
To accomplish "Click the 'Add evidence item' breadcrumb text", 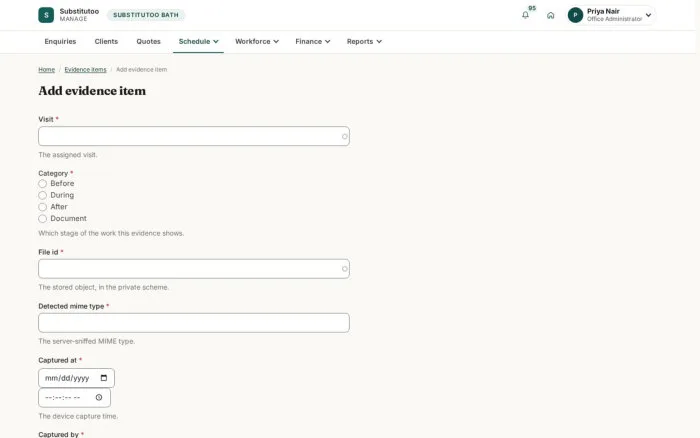I will (x=142, y=70).
